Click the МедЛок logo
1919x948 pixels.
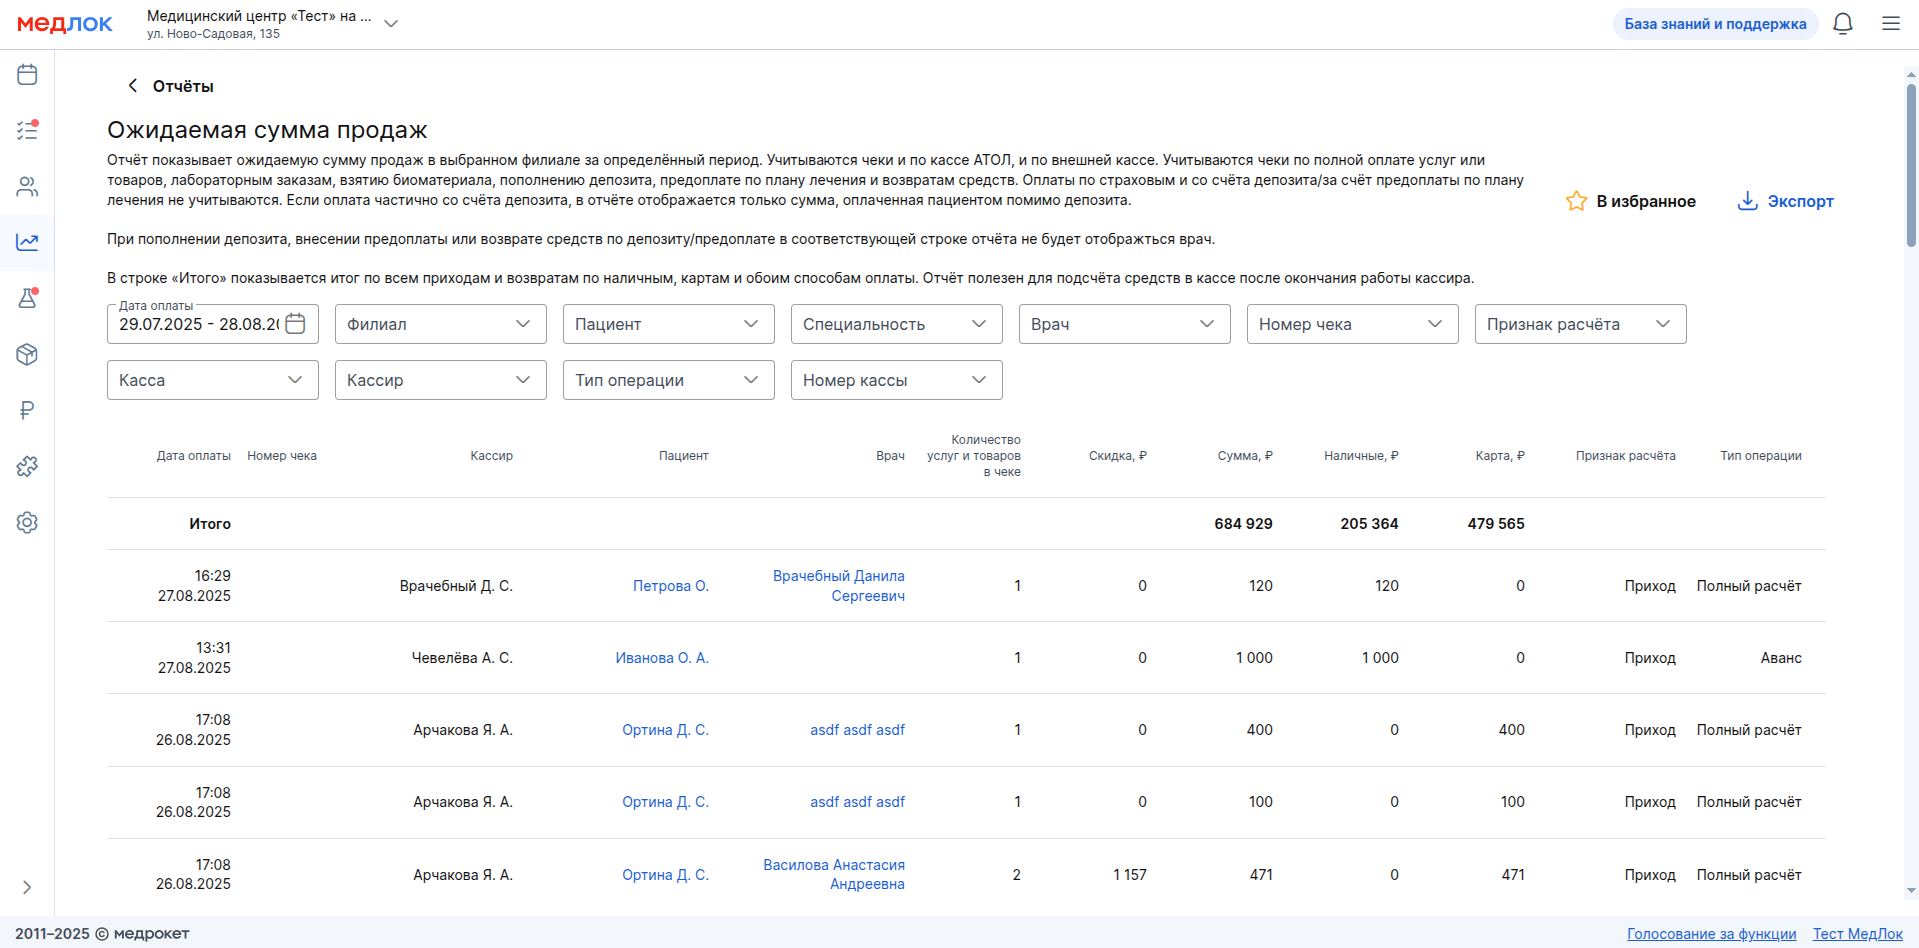pos(65,24)
